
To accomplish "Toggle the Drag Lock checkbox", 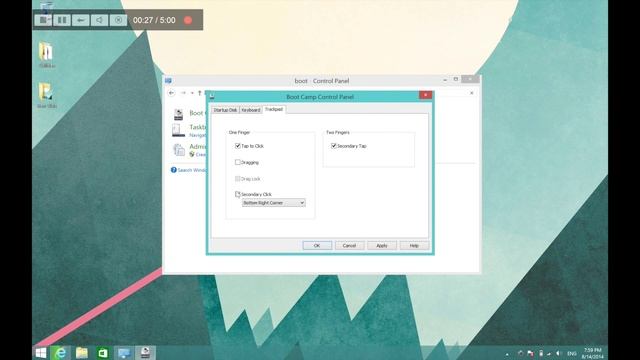I will [238, 179].
